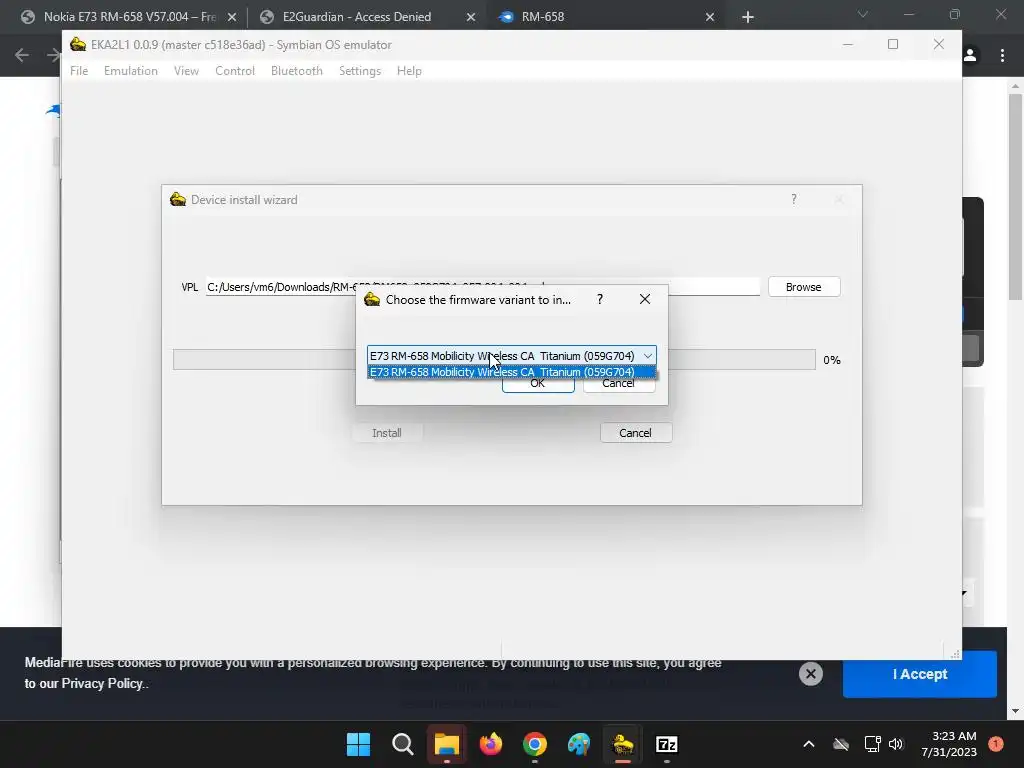The width and height of the screenshot is (1024, 768).
Task: Switch to Nokia E73 RM-658 browser tab
Action: pyautogui.click(x=129, y=17)
